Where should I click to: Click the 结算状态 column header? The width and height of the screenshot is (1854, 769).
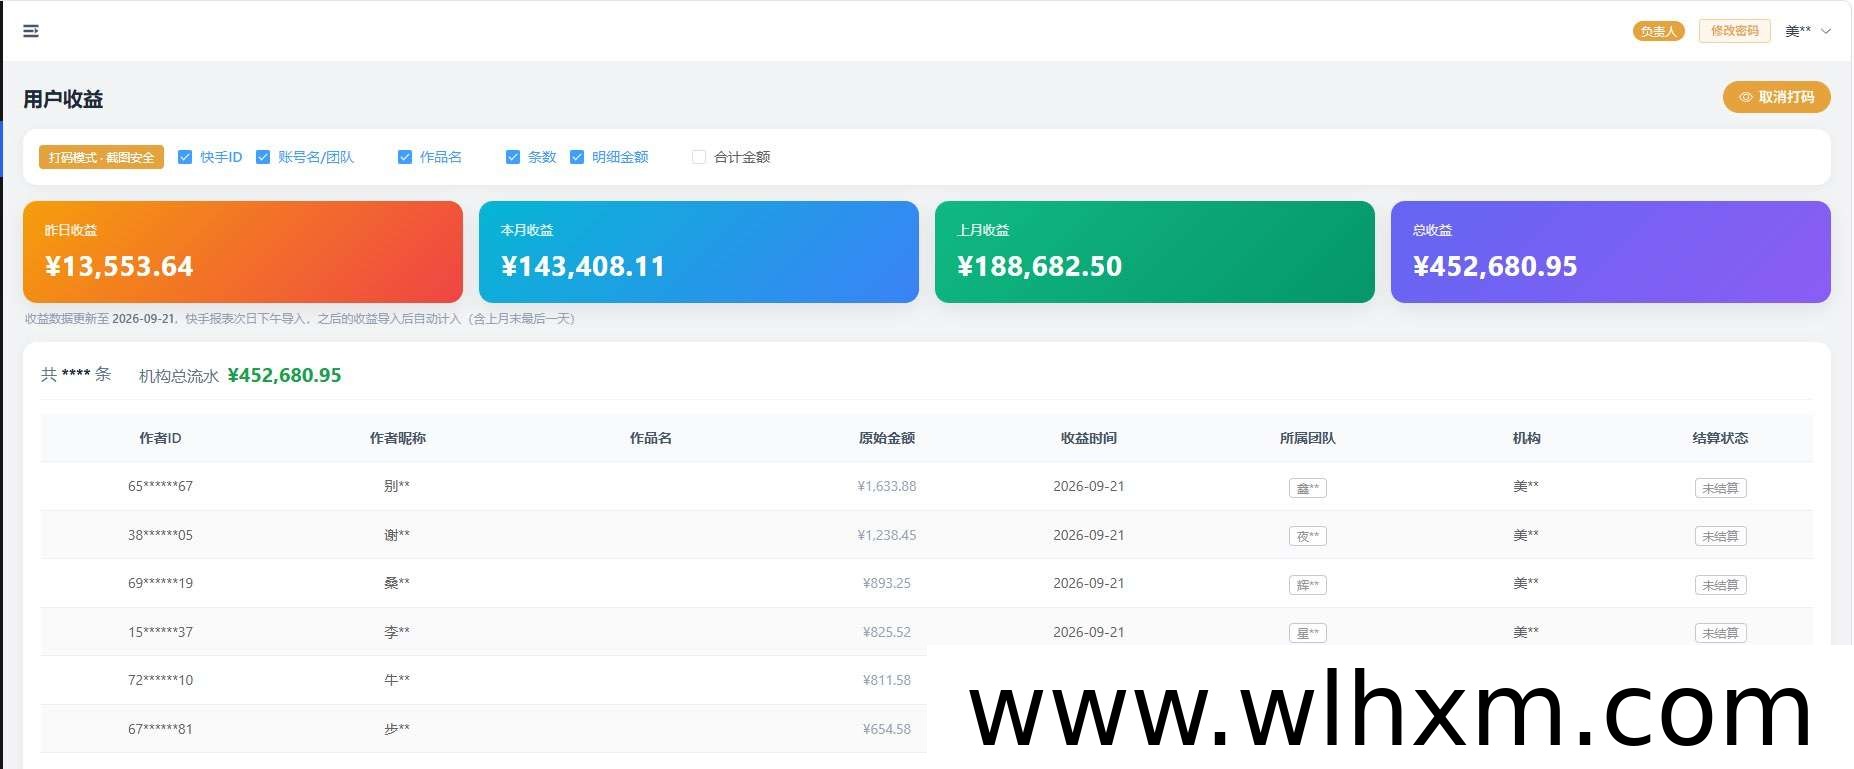click(1720, 438)
